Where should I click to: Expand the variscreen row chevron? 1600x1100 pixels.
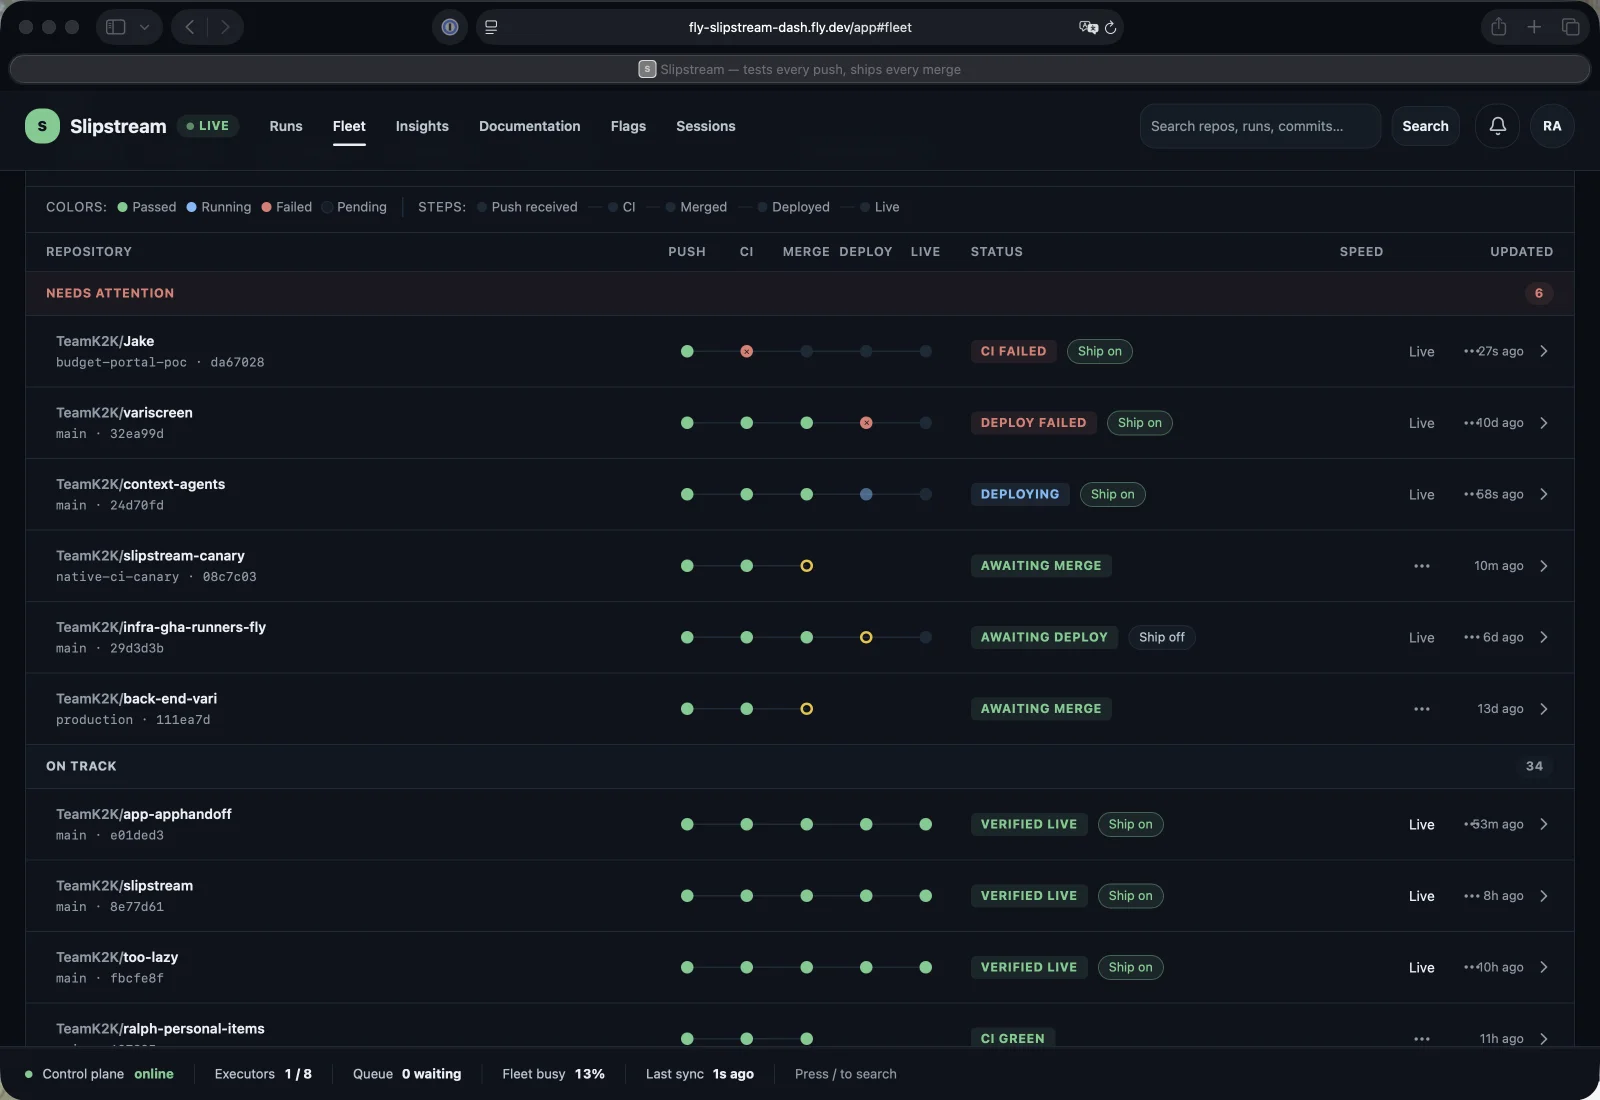(x=1544, y=423)
